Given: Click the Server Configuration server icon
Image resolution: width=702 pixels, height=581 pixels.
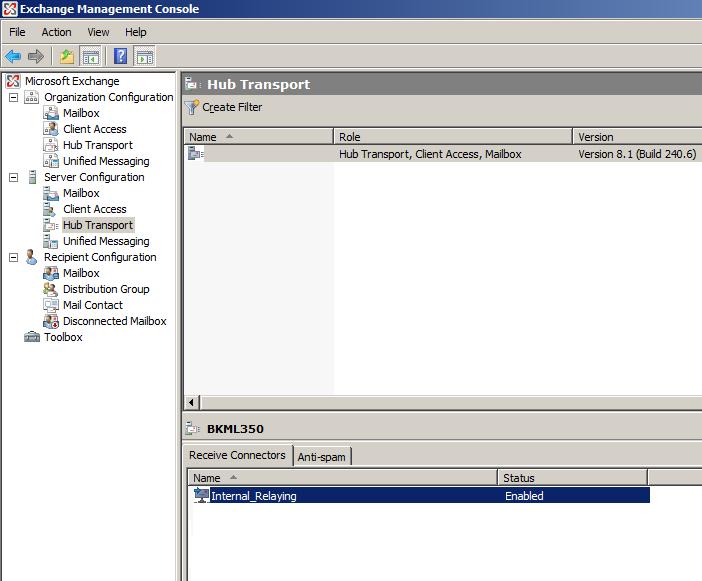Looking at the screenshot, I should click(32, 177).
